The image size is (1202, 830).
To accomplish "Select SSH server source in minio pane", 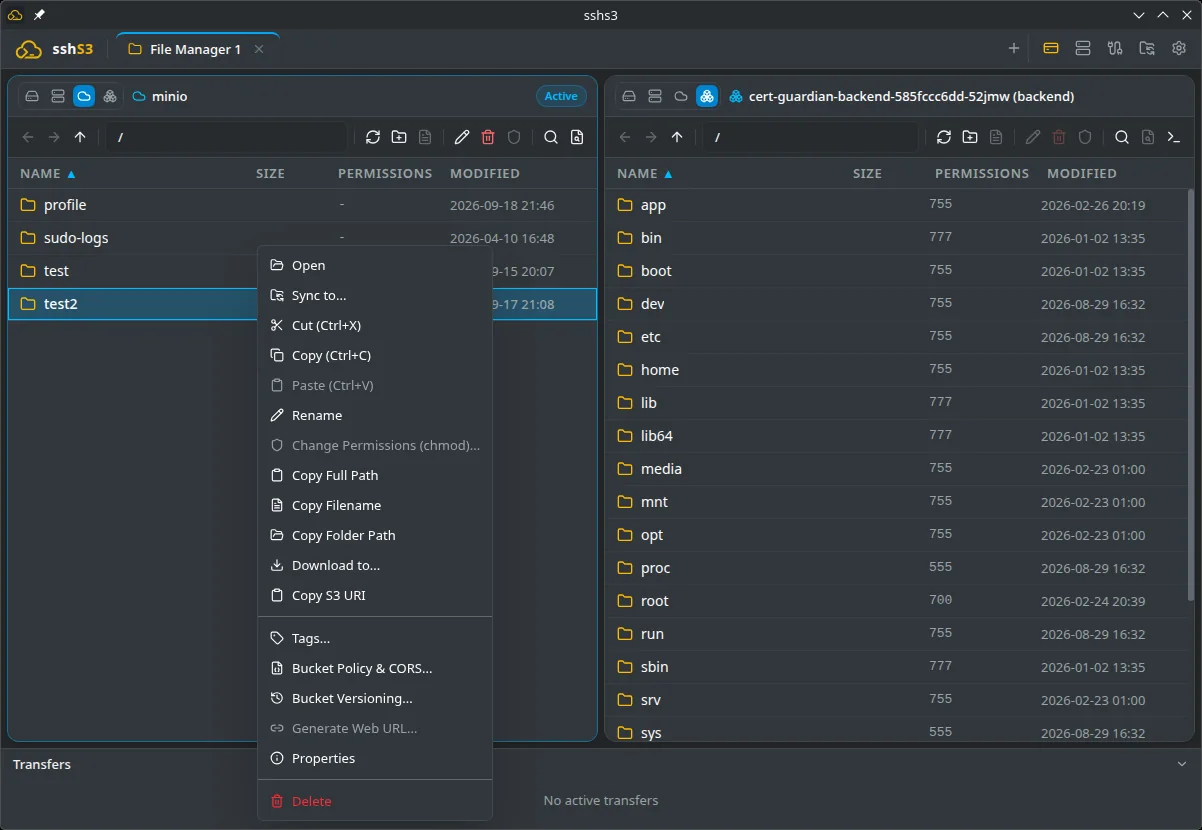I will 58,96.
